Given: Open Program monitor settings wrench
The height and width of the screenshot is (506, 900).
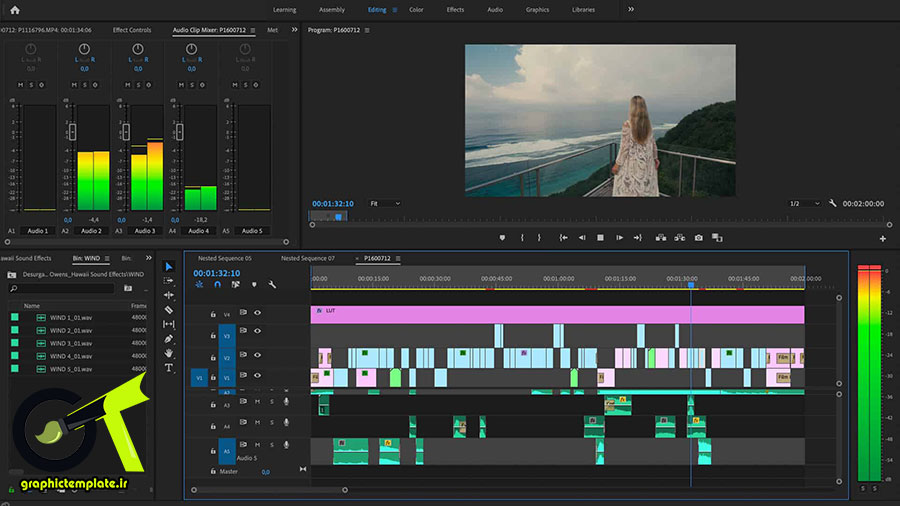Looking at the screenshot, I should (x=832, y=203).
